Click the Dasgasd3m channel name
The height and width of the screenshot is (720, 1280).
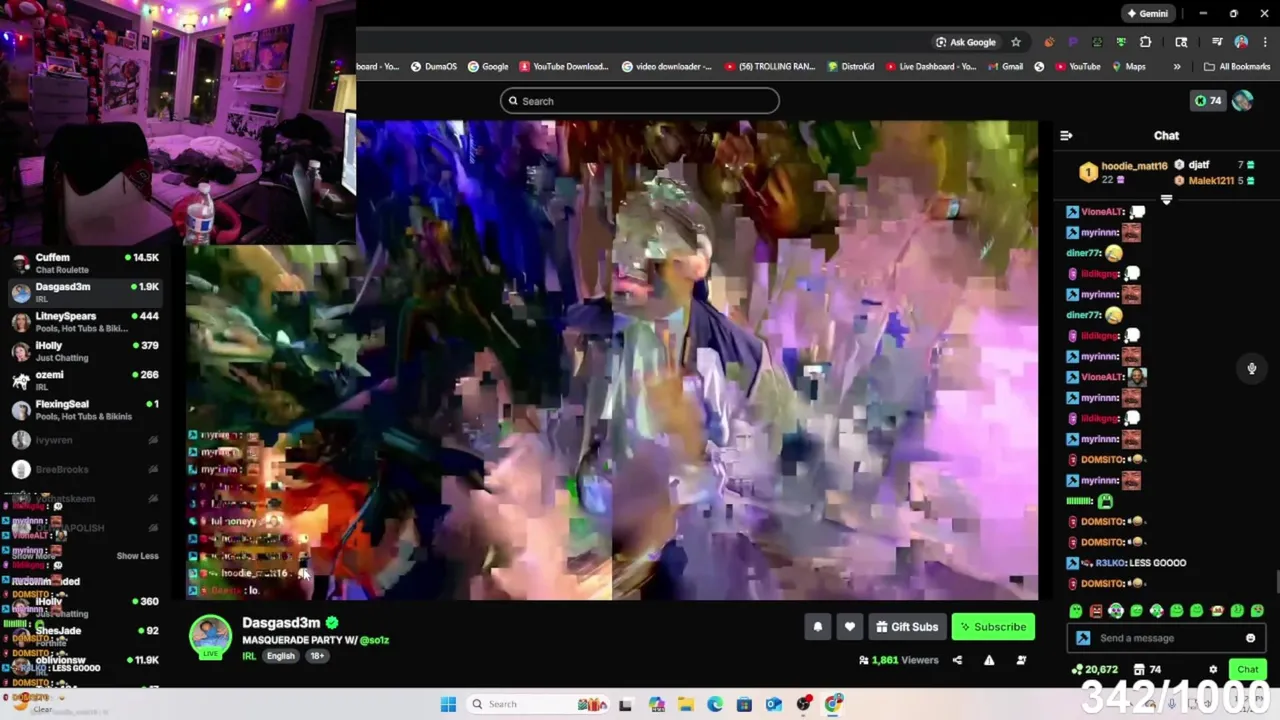click(281, 623)
